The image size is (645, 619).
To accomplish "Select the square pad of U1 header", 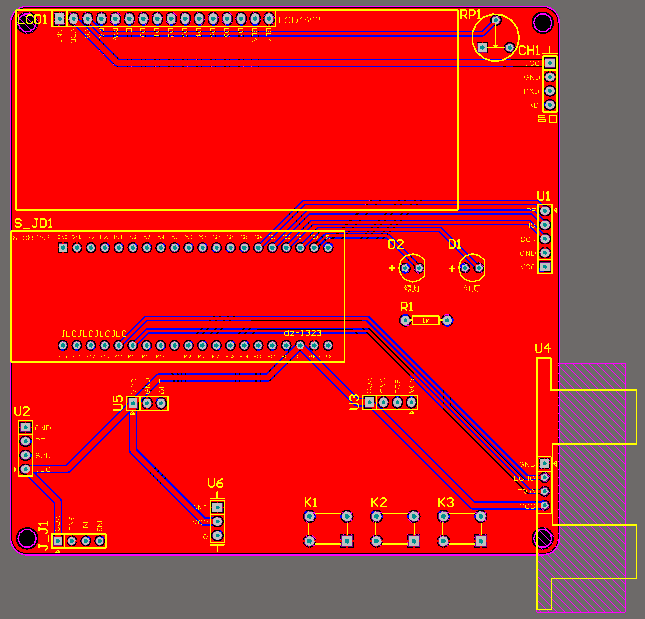I will click(x=545, y=267).
